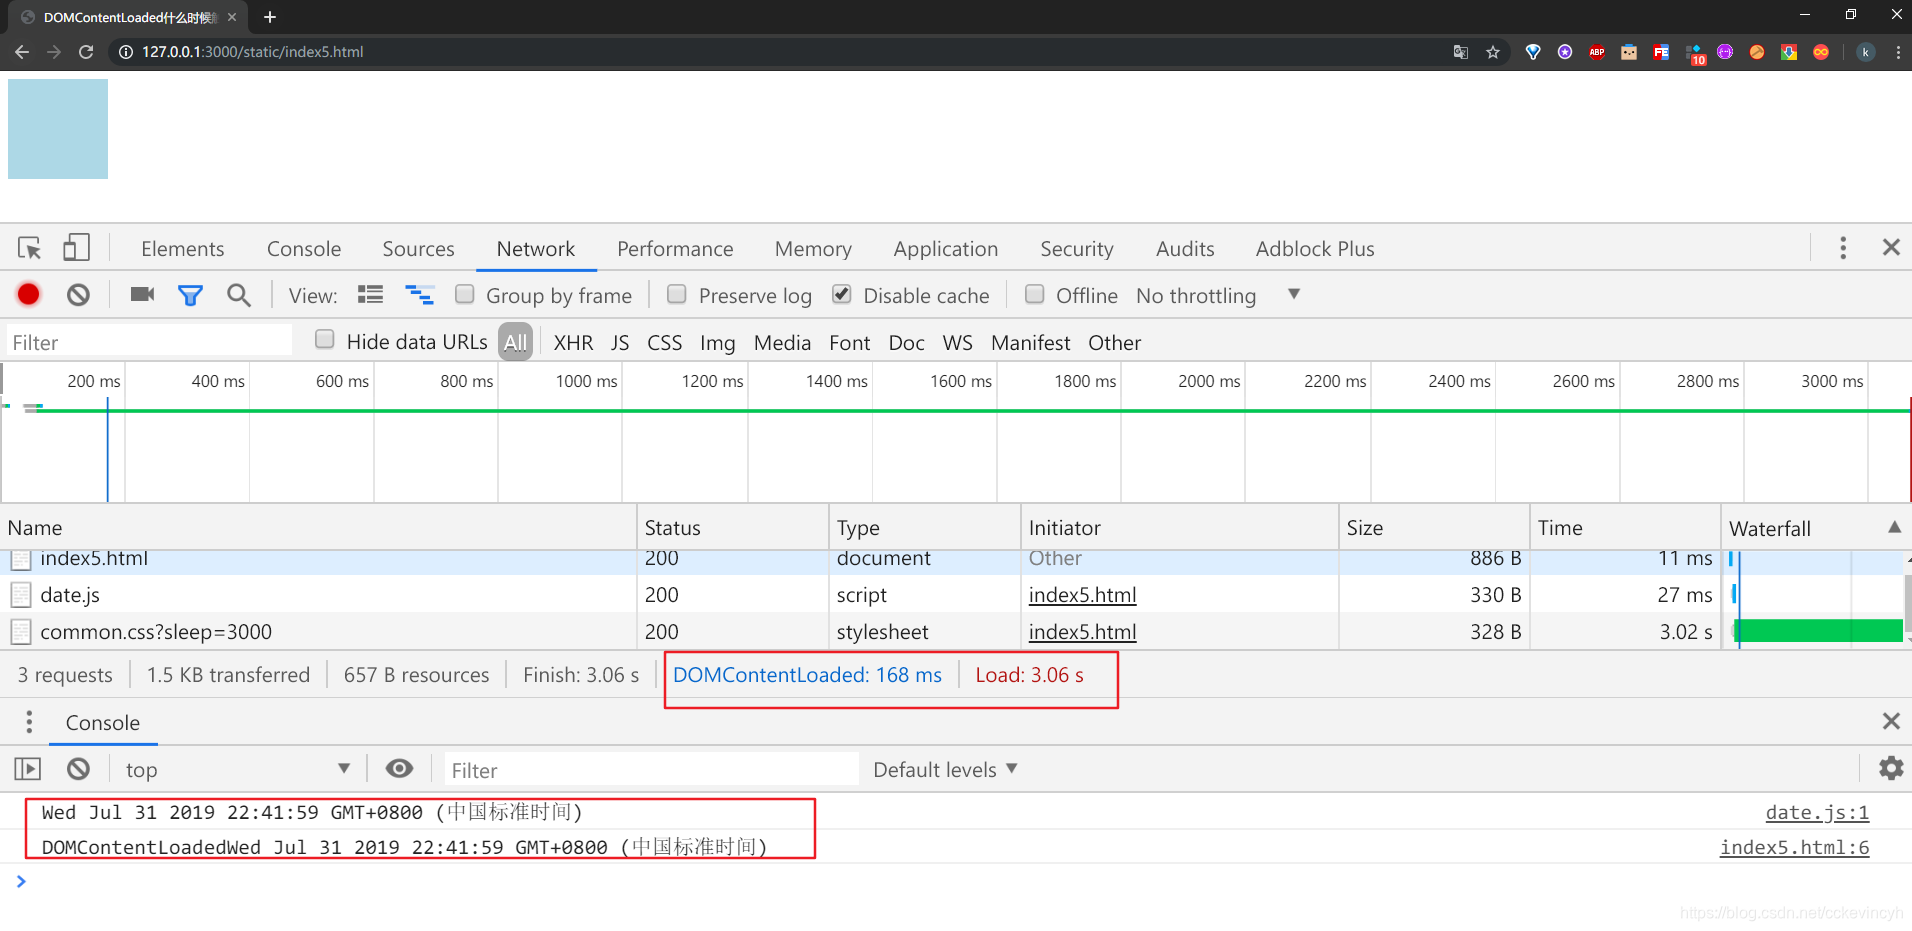Select the common.css?sleep=3000 request row
The image size is (1912, 931).
point(860,631)
